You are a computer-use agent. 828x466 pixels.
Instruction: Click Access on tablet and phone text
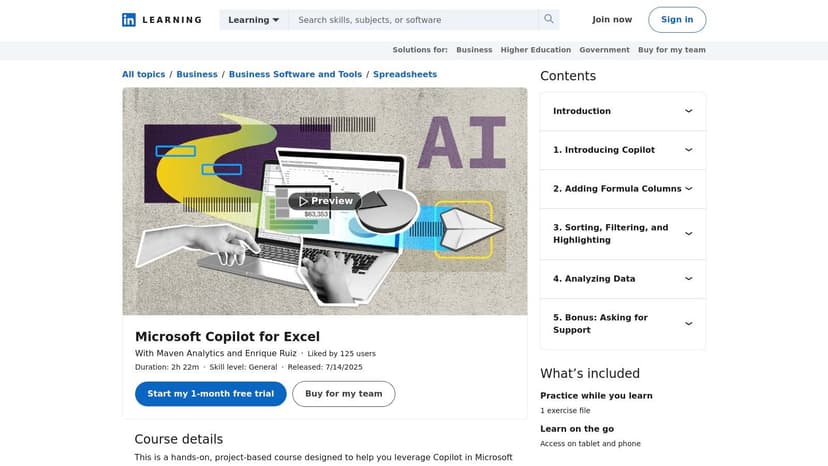[590, 444]
